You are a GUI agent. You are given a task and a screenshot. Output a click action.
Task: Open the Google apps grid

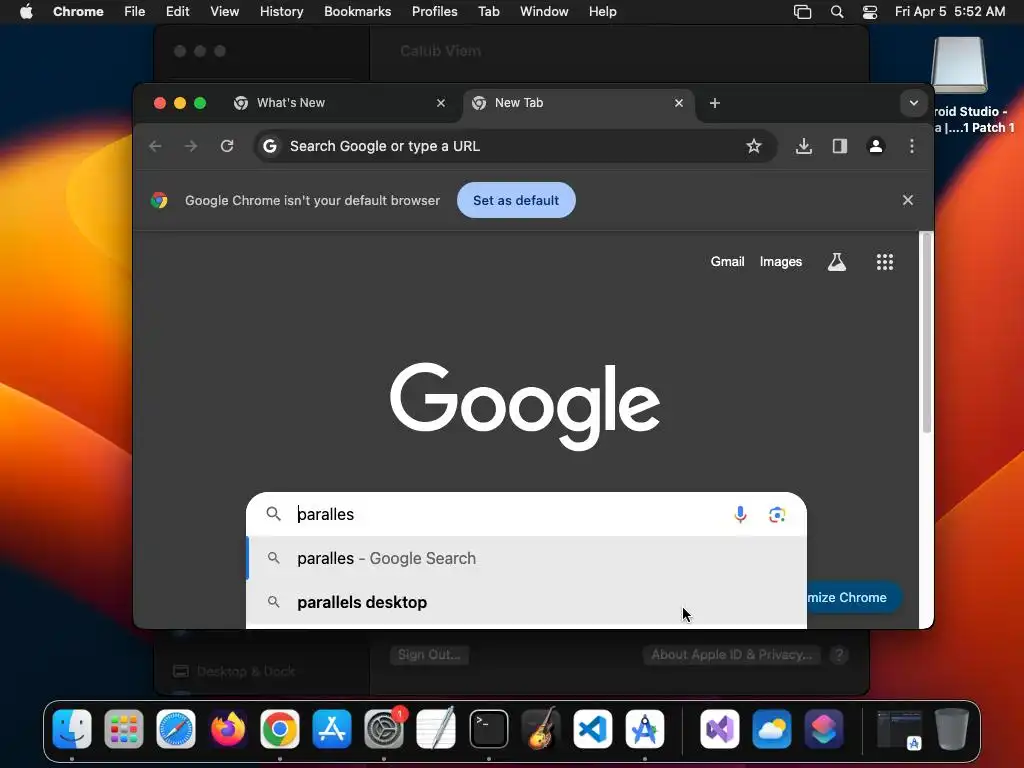884,262
